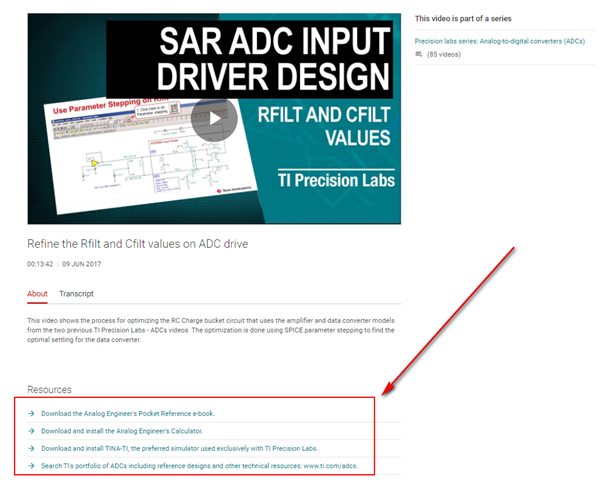Click the '(85 videos)' count text
The width and height of the screenshot is (610, 480).
[444, 54]
